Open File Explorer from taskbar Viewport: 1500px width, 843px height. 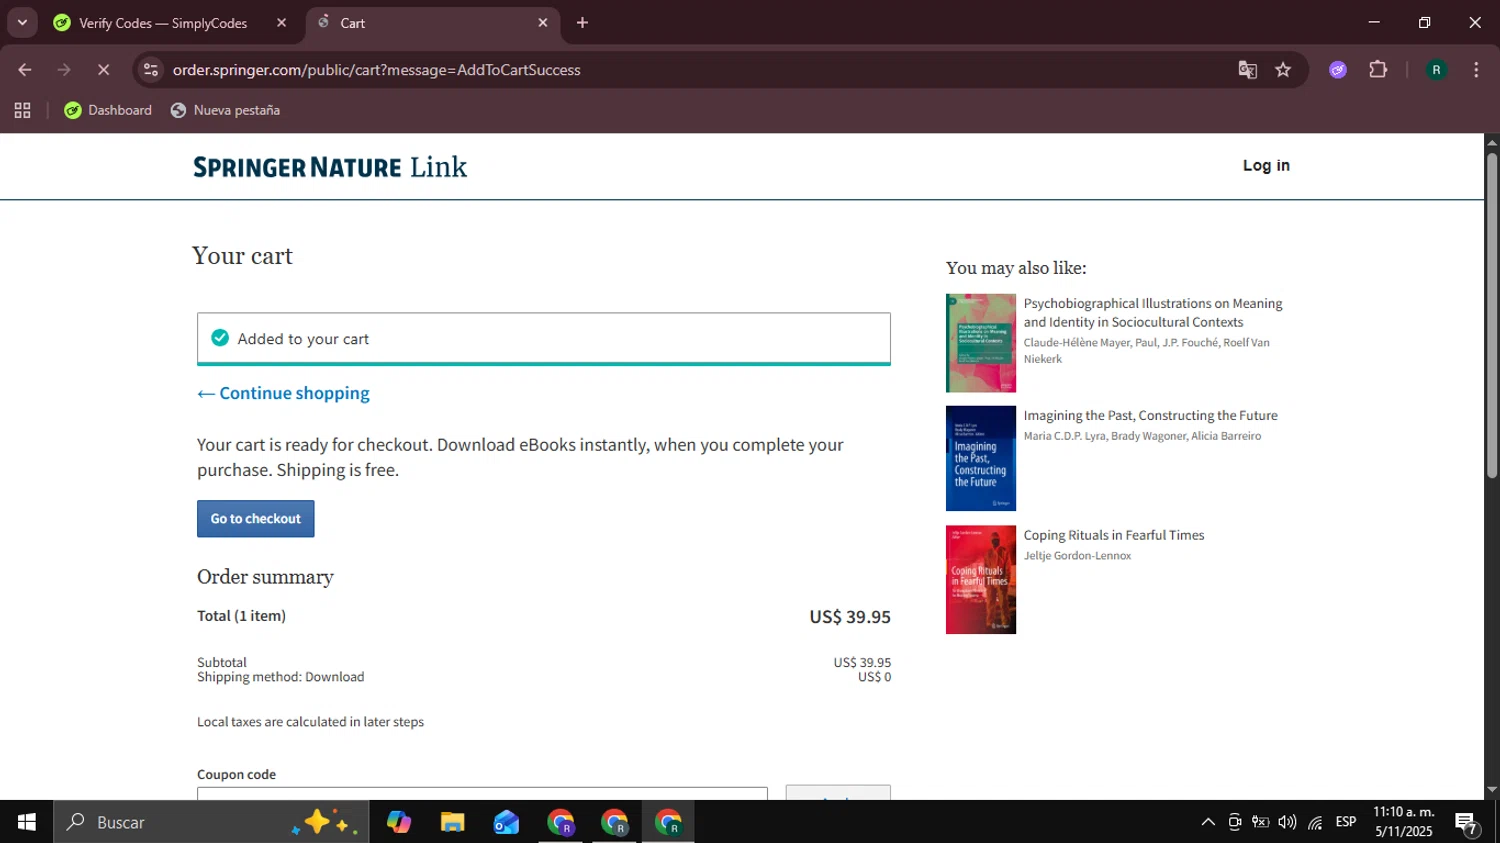tap(453, 822)
